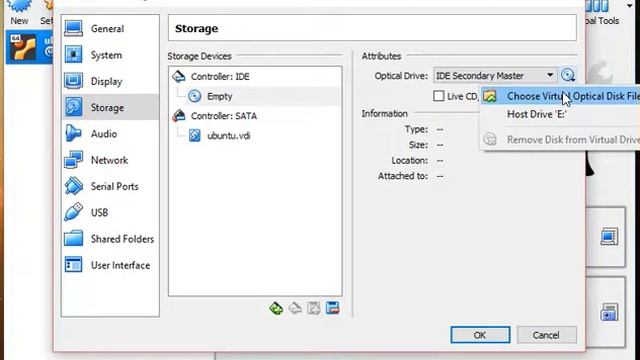Viewport: 640px width, 360px height.
Task: Click the Remove Disk menu icon
Action: 490,140
